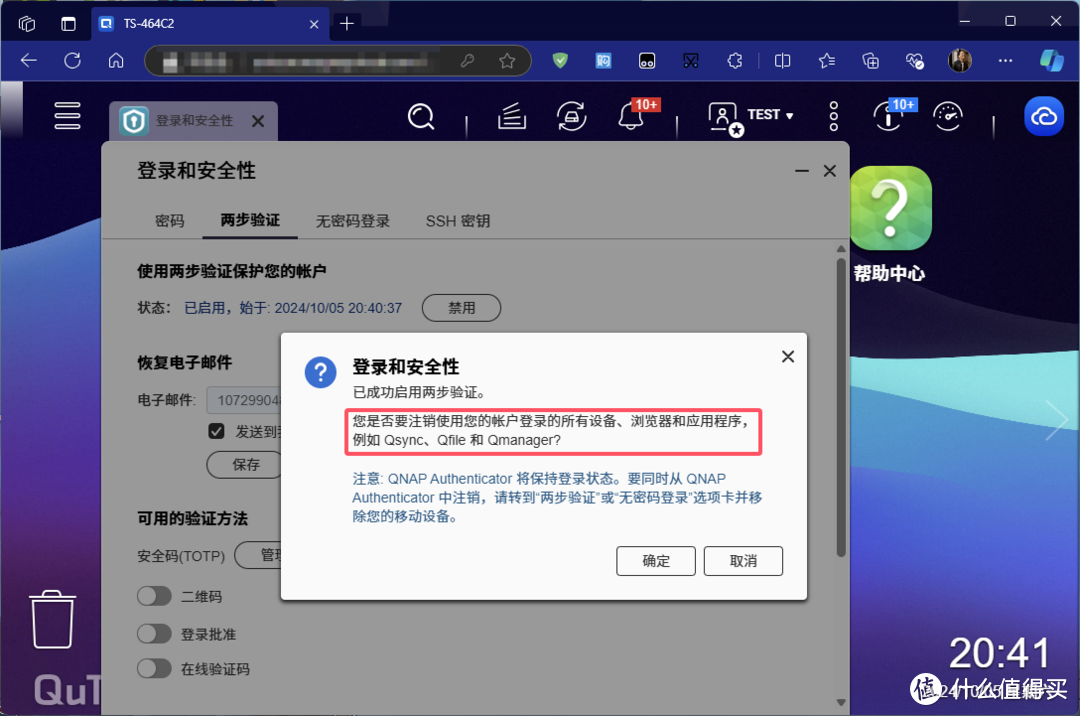
Task: Open Edge's Settings and more menu
Action: point(1004,60)
